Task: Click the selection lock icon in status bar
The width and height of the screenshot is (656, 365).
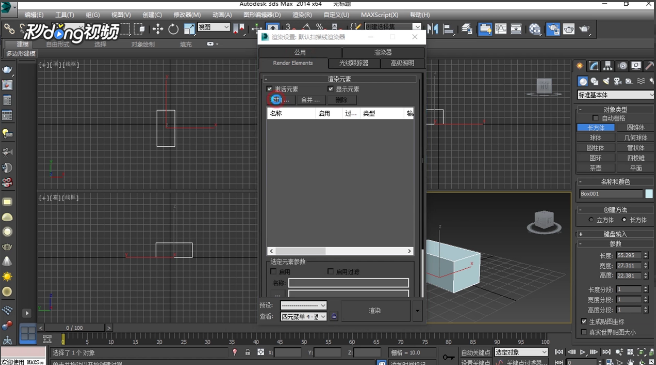Action: [248, 352]
